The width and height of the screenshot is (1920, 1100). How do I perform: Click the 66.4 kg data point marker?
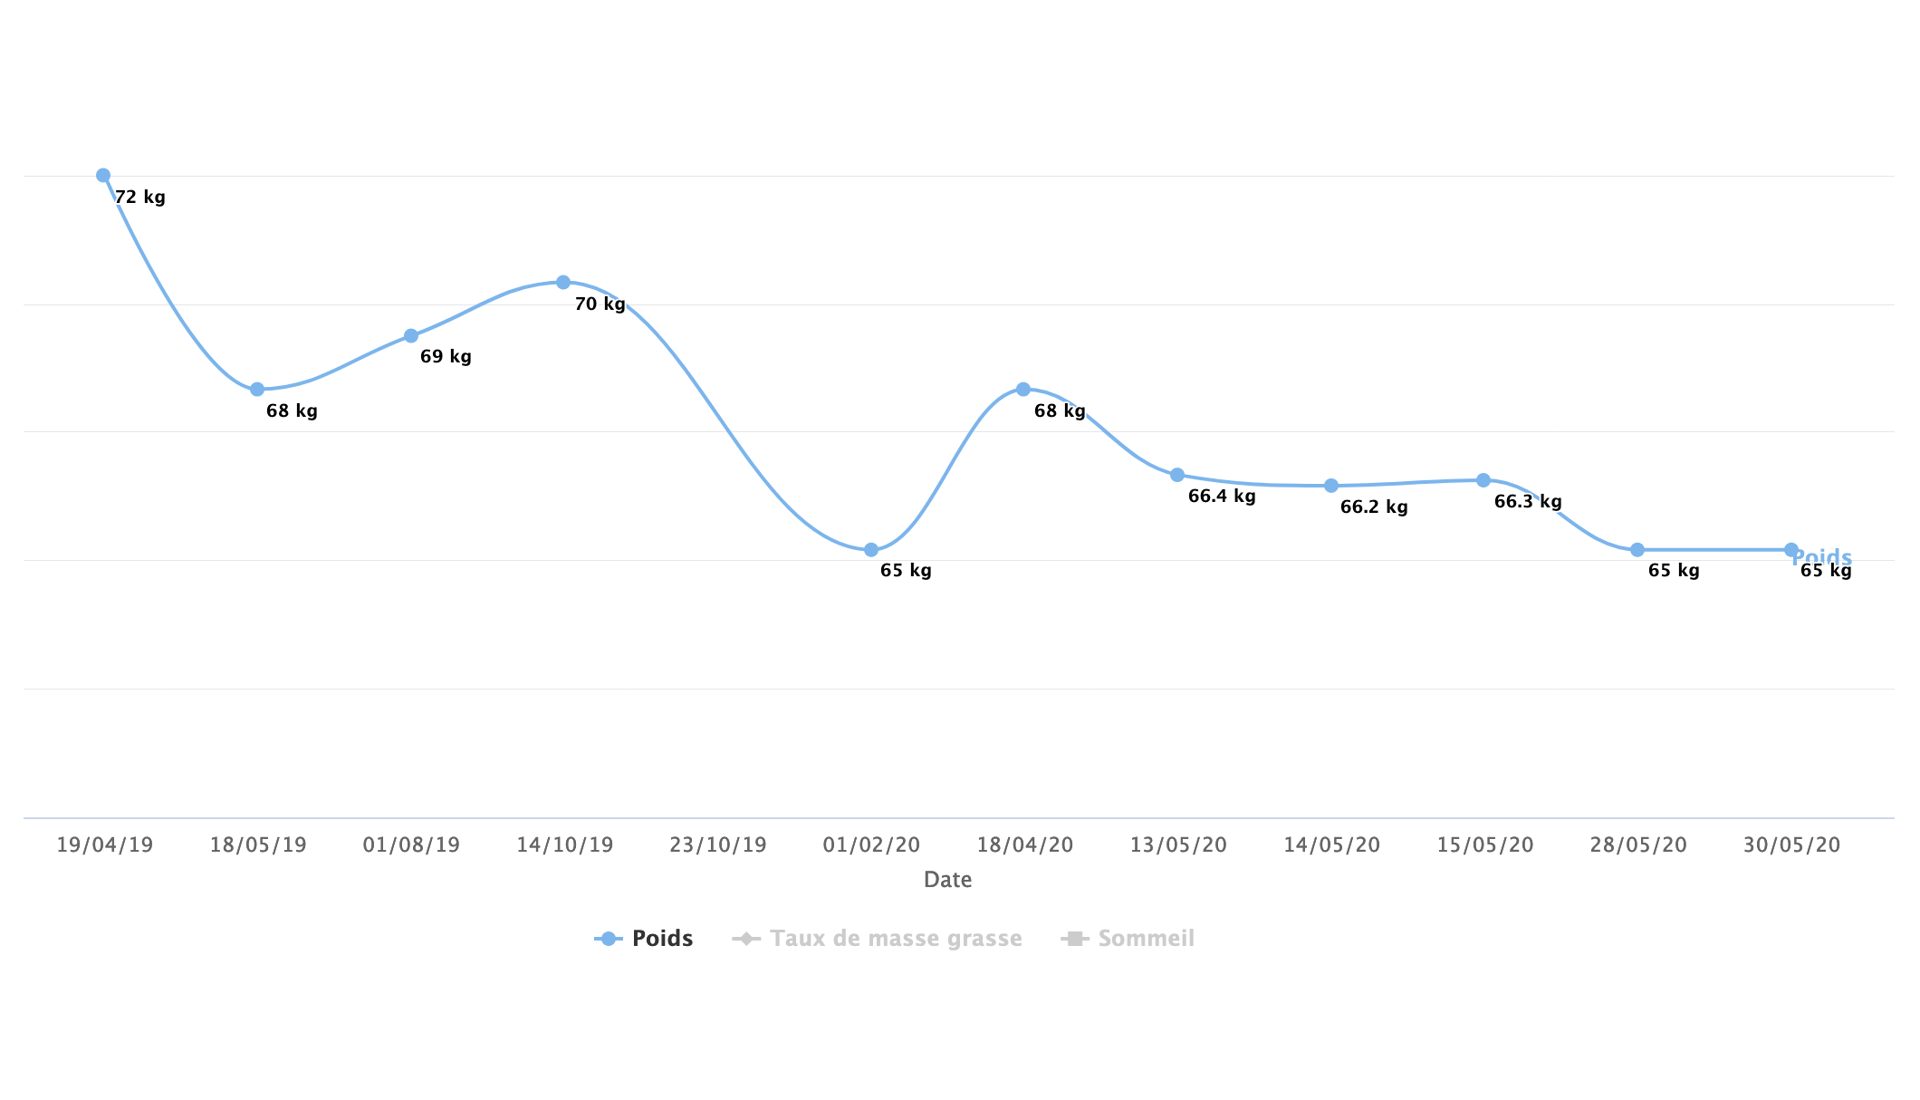click(1177, 475)
